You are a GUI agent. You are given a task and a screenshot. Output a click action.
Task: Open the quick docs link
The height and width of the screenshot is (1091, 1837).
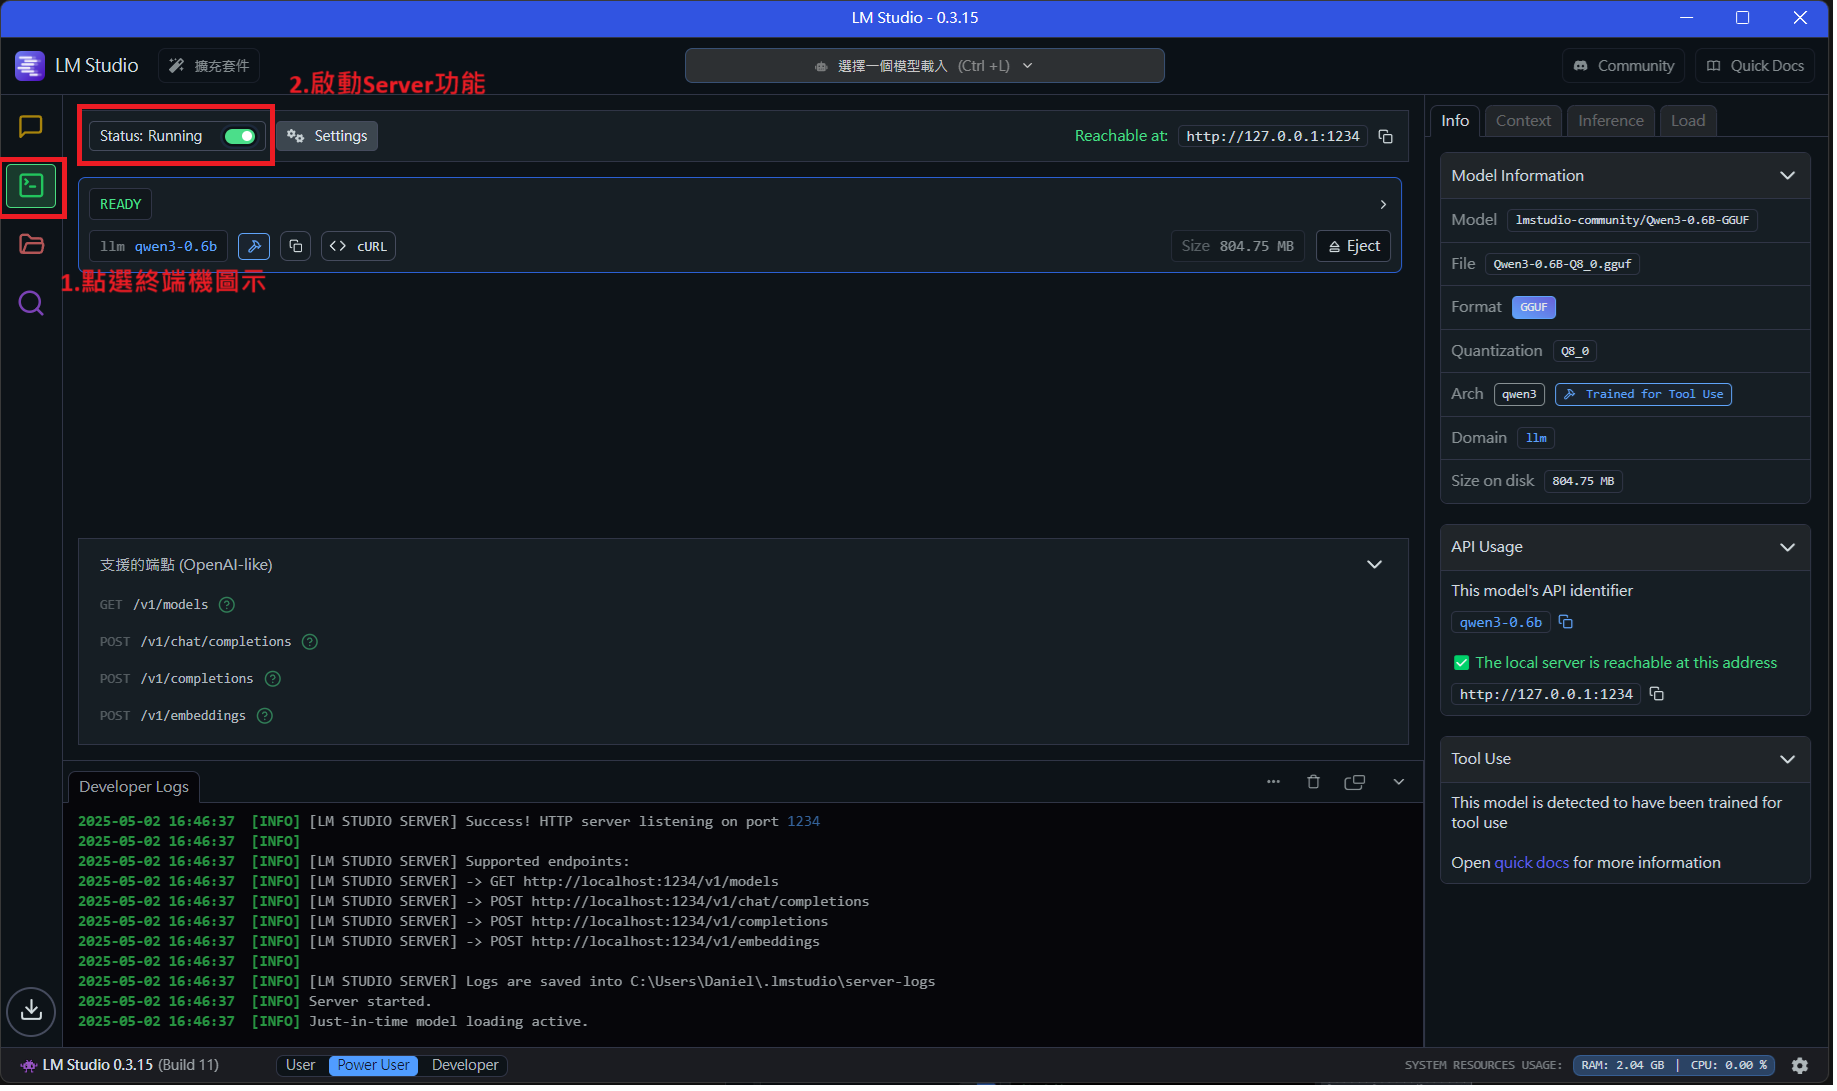(1531, 862)
